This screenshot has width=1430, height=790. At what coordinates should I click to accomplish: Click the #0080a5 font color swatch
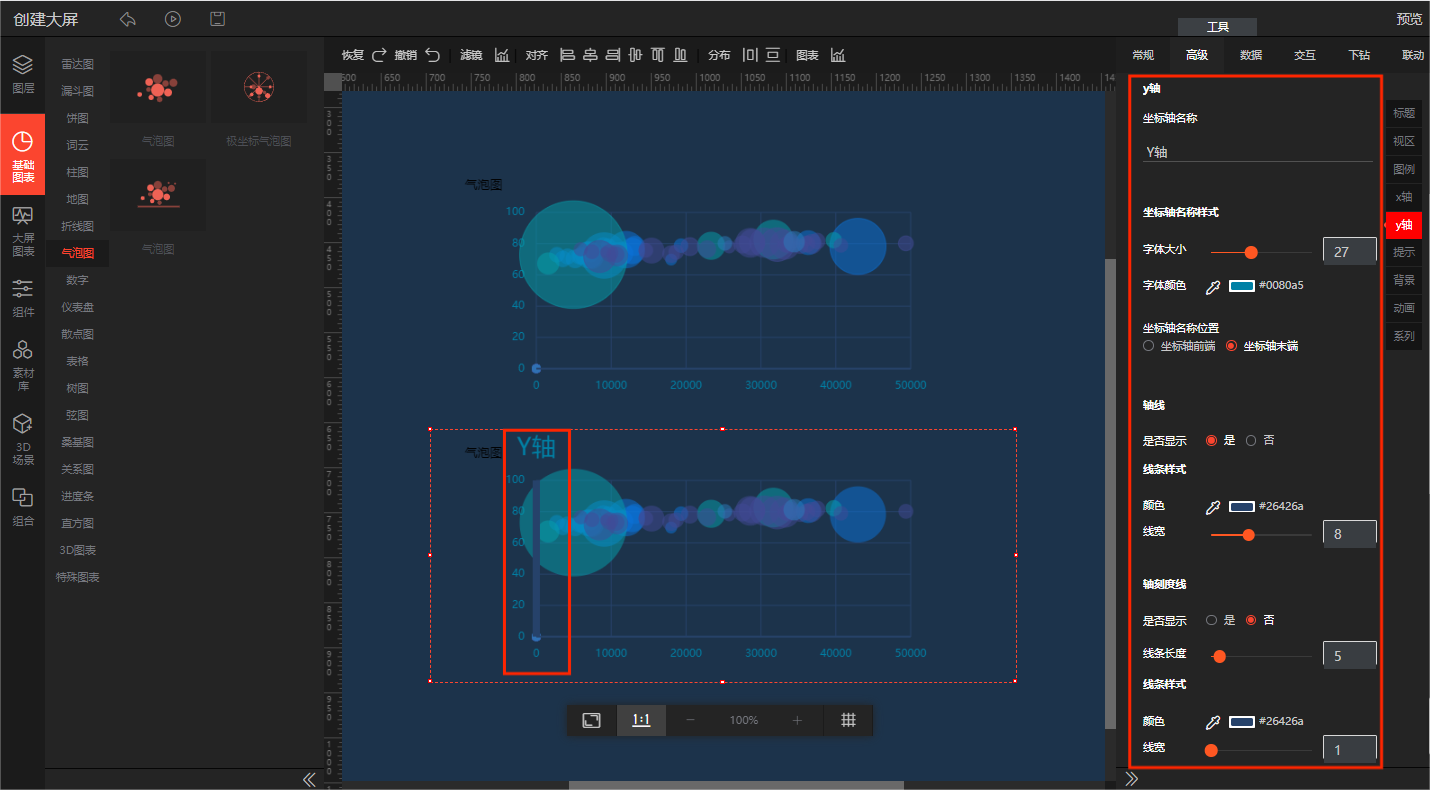(x=1242, y=286)
